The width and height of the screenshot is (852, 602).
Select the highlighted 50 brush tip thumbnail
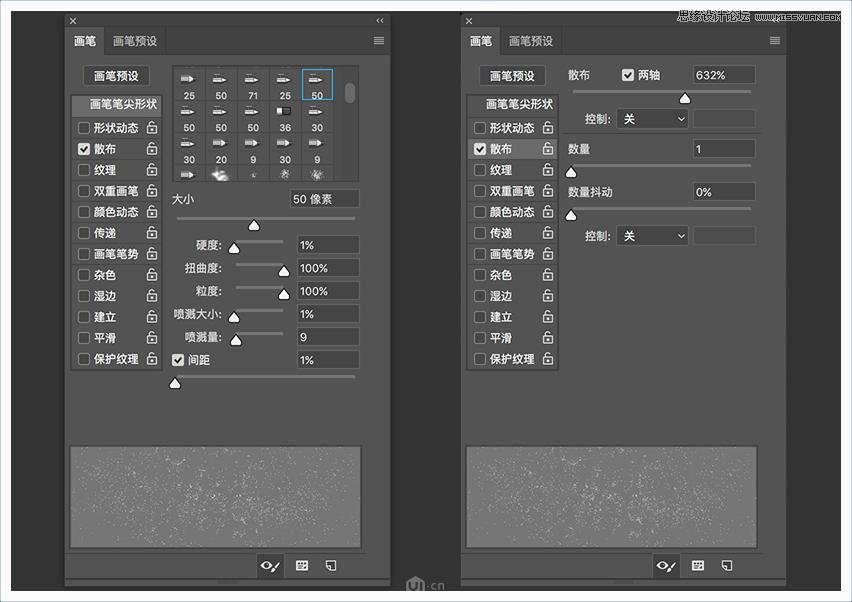[317, 83]
